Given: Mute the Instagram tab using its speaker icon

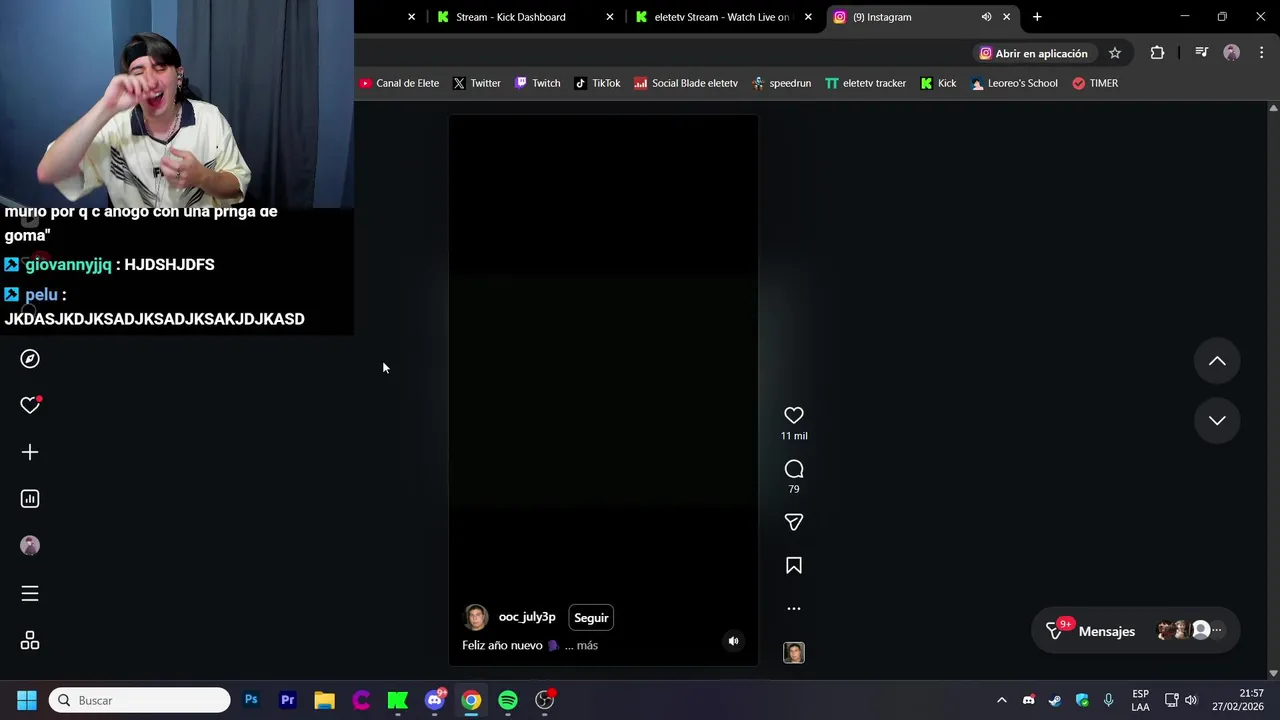Looking at the screenshot, I should click(986, 17).
